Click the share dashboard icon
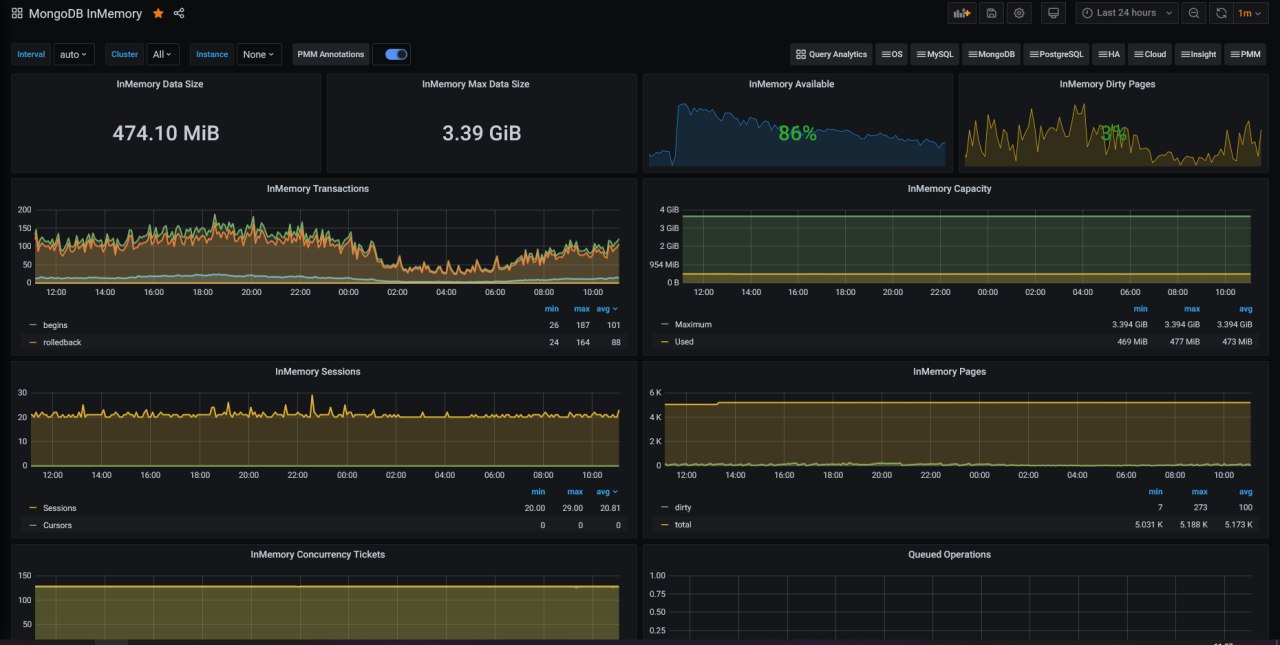This screenshot has height=645, width=1280. point(179,14)
